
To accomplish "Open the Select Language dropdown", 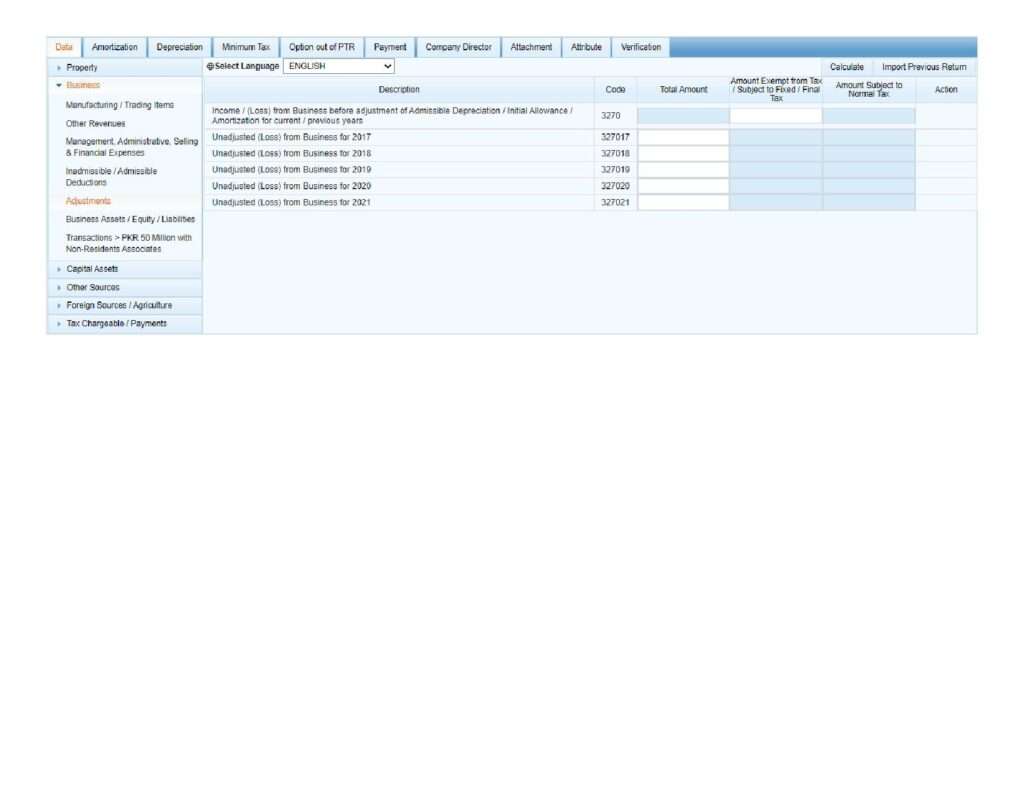I will 339,66.
